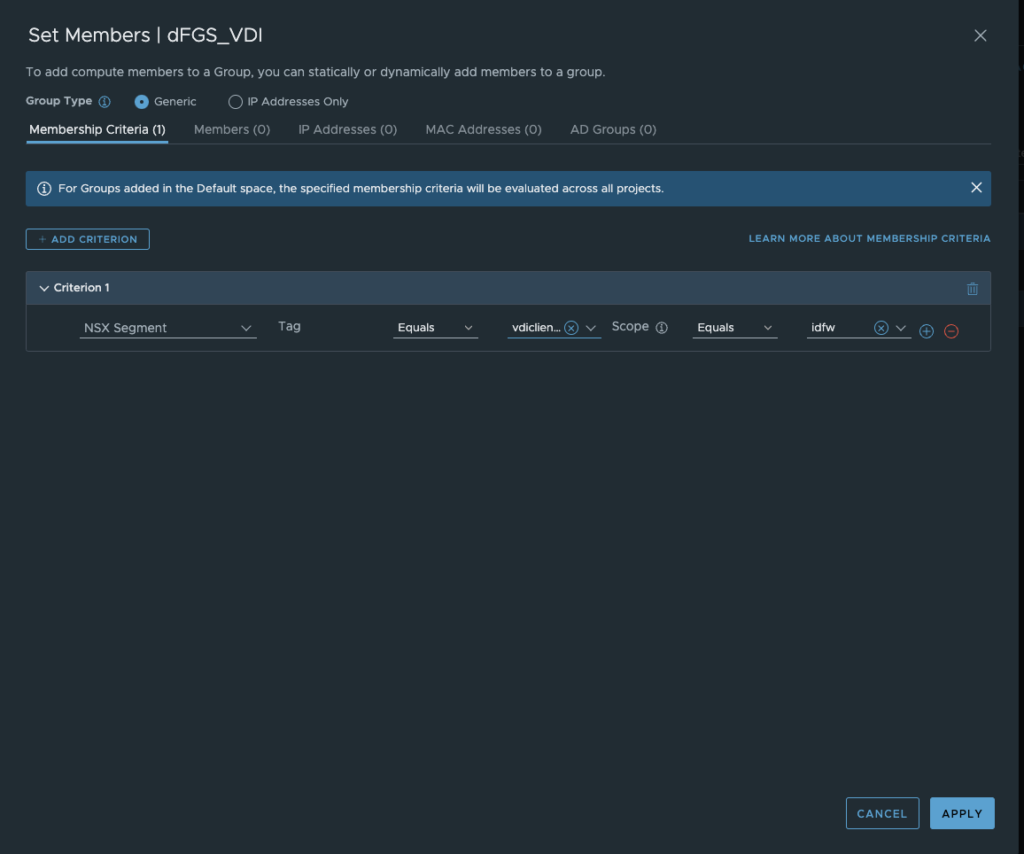Open the Tag Equals operator dropdown
1024x854 pixels.
435,328
